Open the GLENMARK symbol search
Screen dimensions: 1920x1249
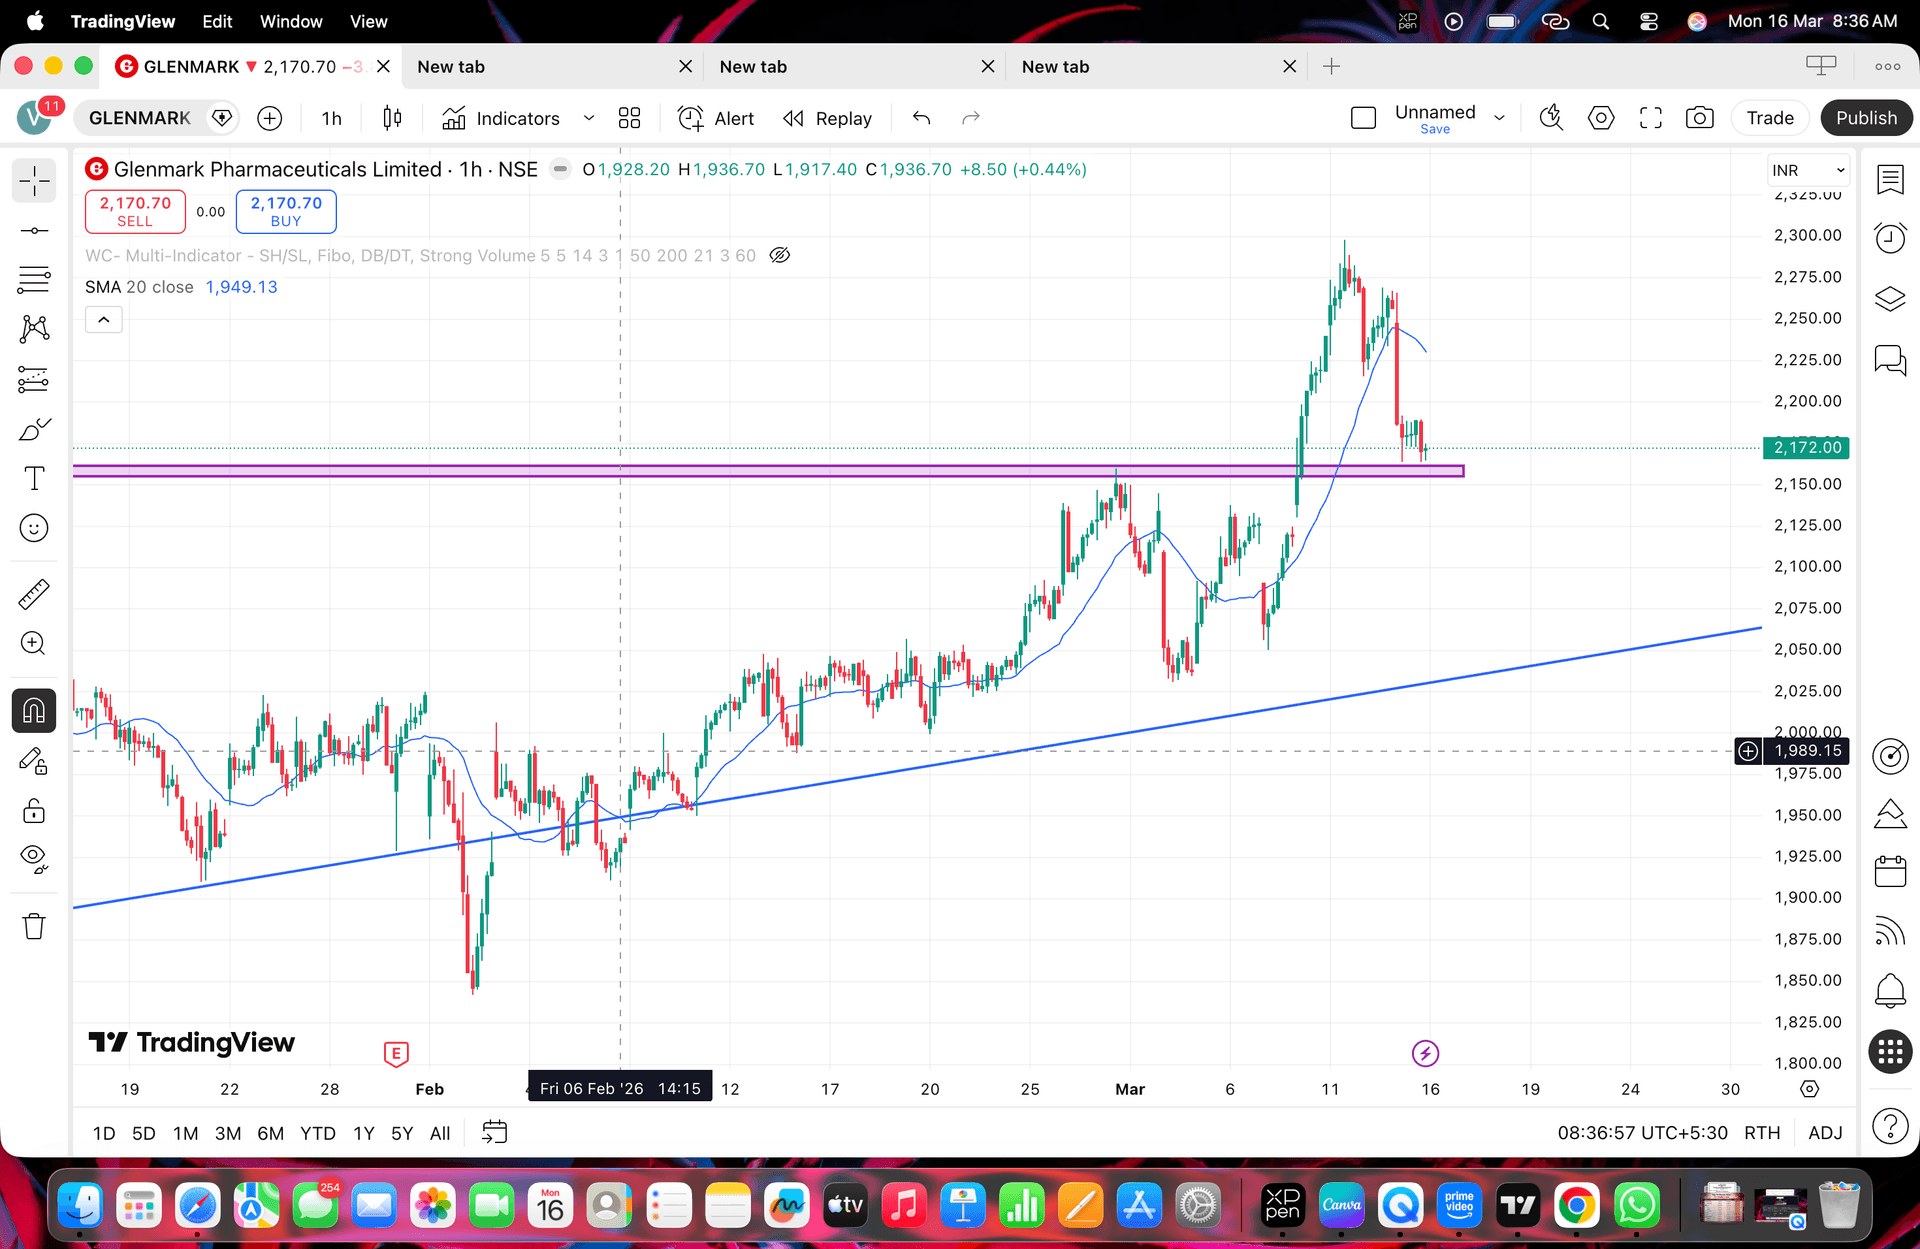point(140,118)
